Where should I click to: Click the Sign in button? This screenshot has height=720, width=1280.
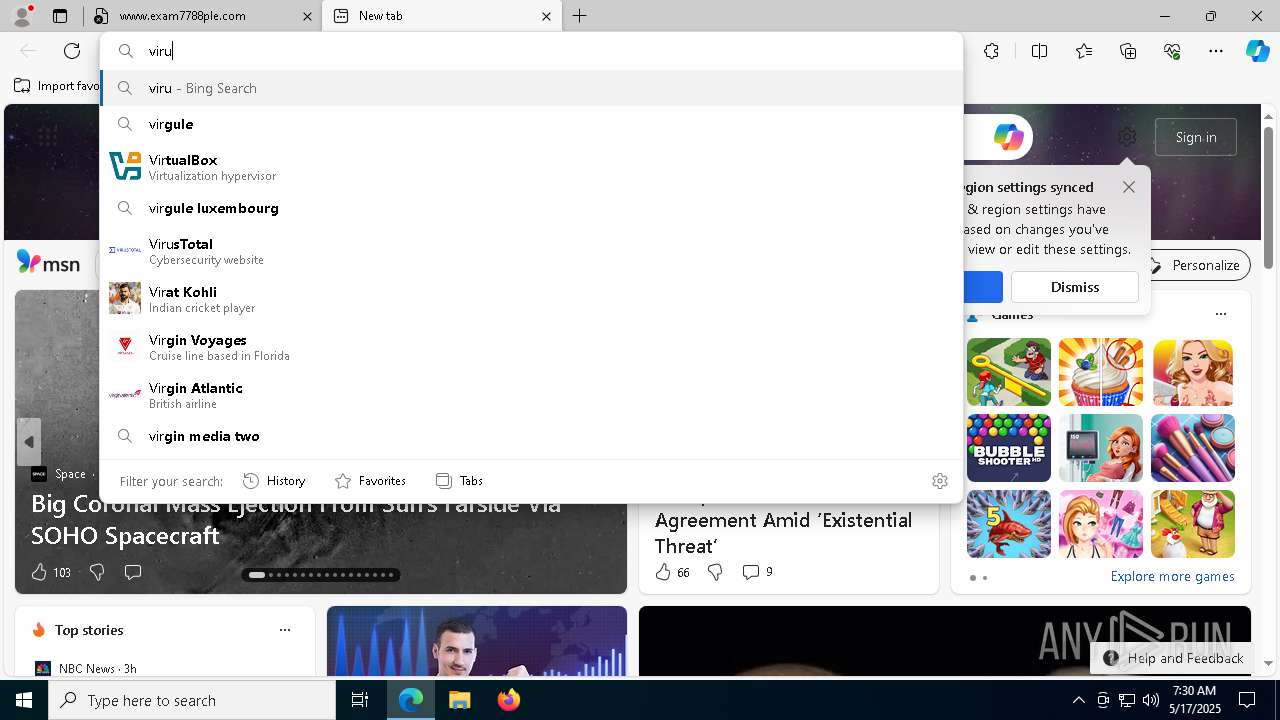click(1196, 137)
